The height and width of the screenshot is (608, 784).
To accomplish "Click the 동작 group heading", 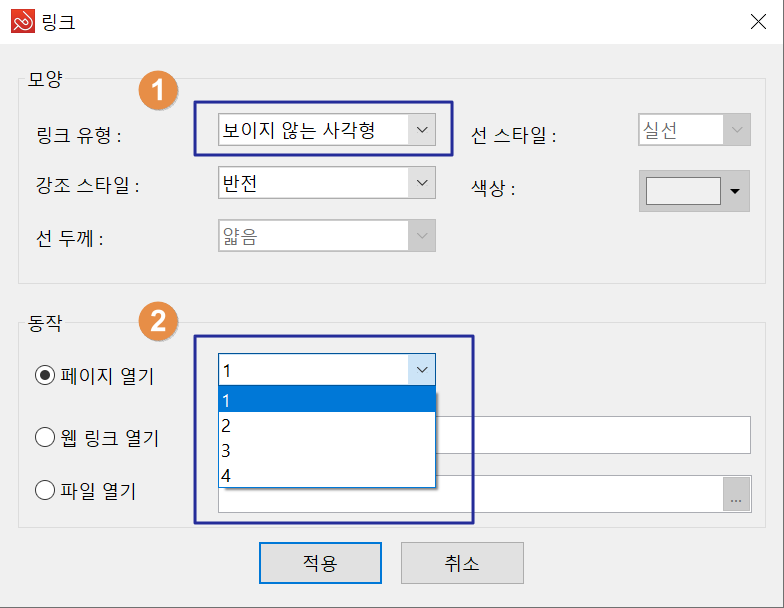I will (44, 323).
